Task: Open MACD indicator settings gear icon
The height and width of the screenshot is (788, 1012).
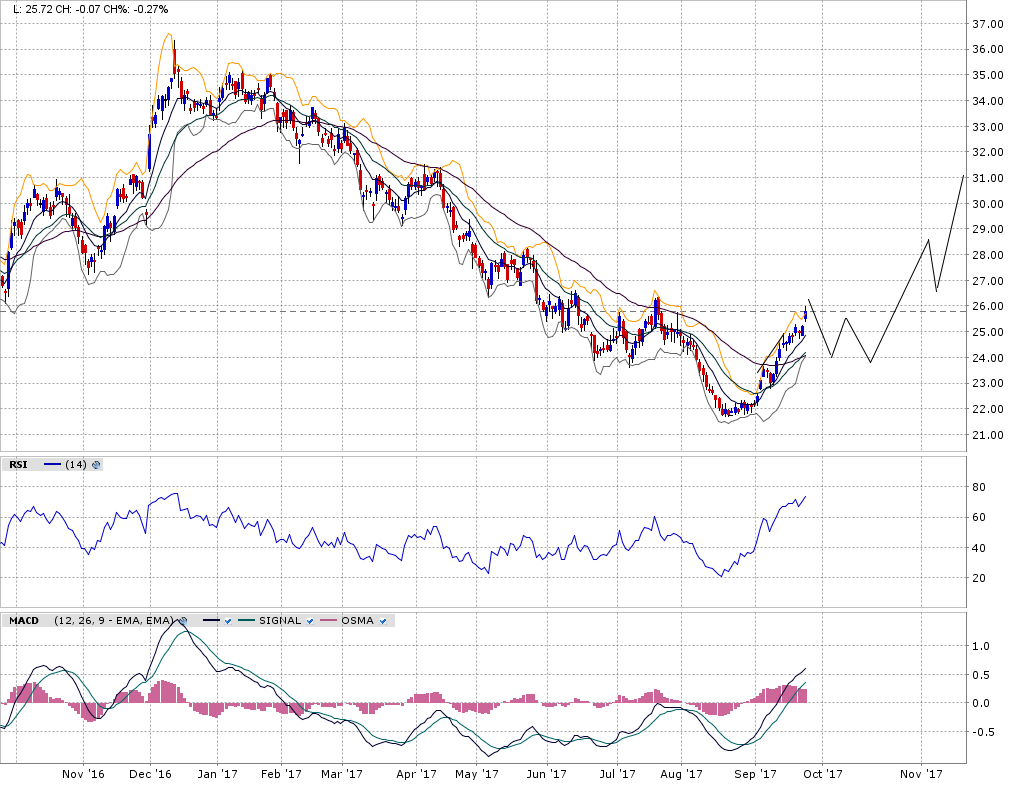Action: (x=181, y=621)
